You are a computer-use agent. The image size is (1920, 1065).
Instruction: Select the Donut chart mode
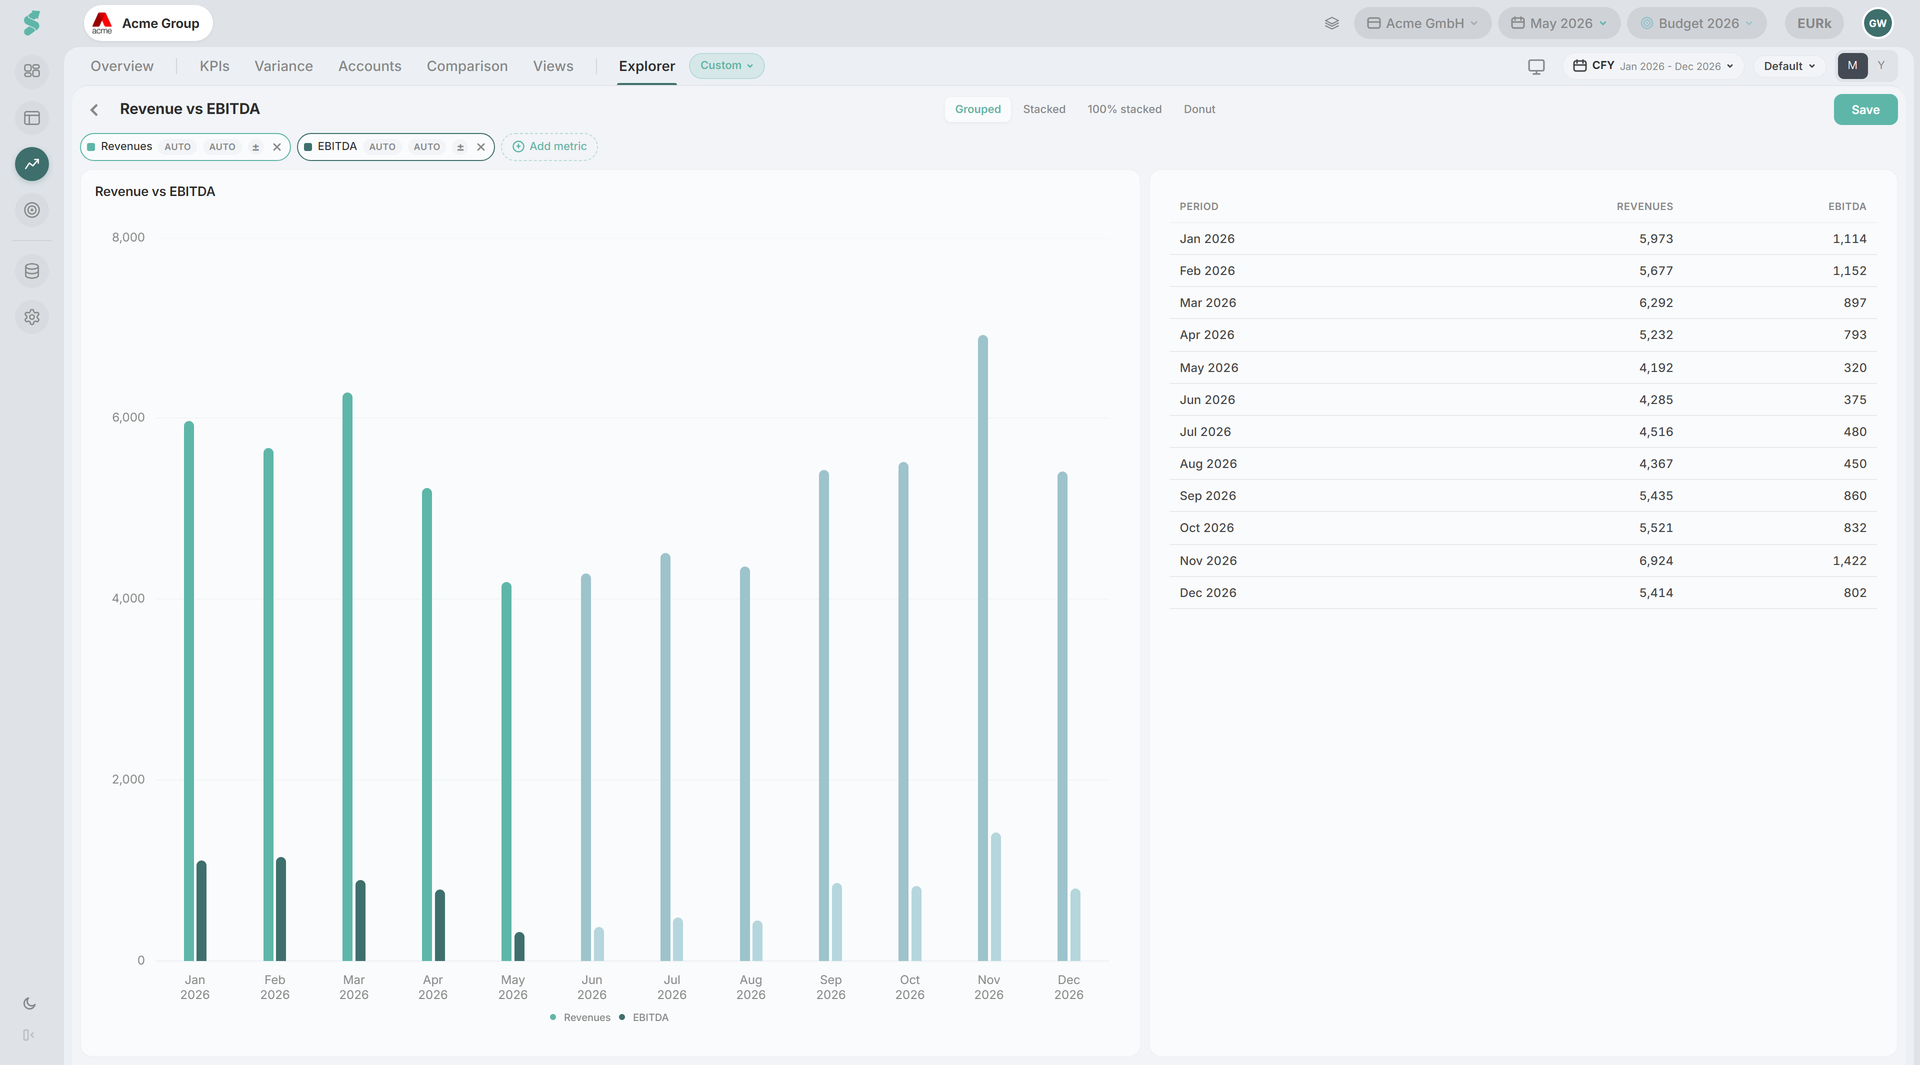click(1200, 110)
